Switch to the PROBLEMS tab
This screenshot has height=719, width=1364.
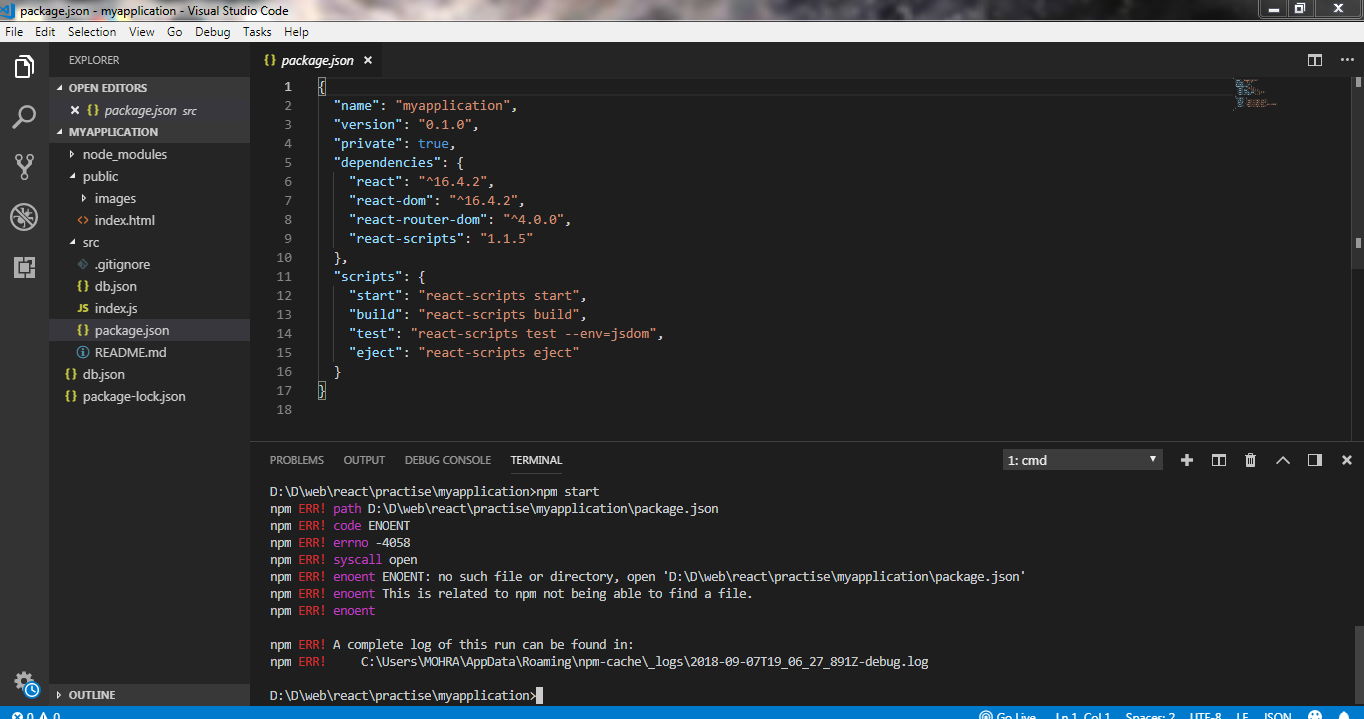[x=296, y=459]
